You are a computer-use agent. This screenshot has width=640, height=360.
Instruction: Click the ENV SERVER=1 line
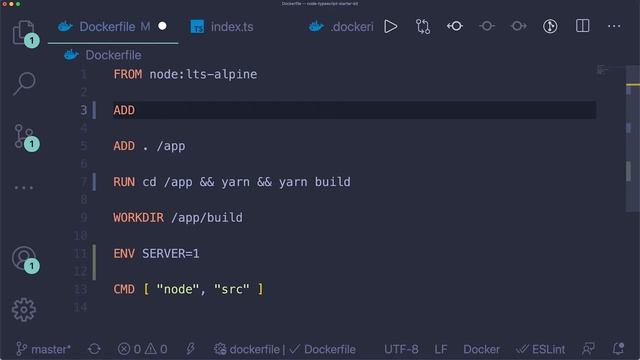point(156,254)
